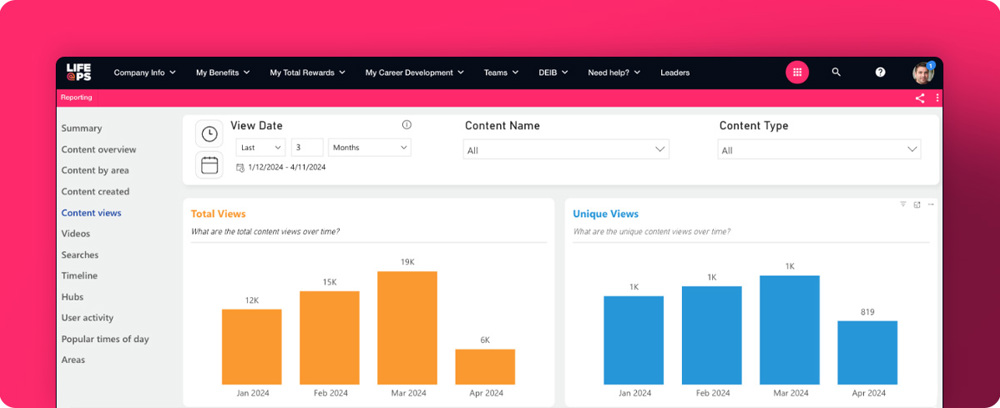Screen dimensions: 1000x408
Task: Click the user profile avatar
Action: tap(922, 72)
